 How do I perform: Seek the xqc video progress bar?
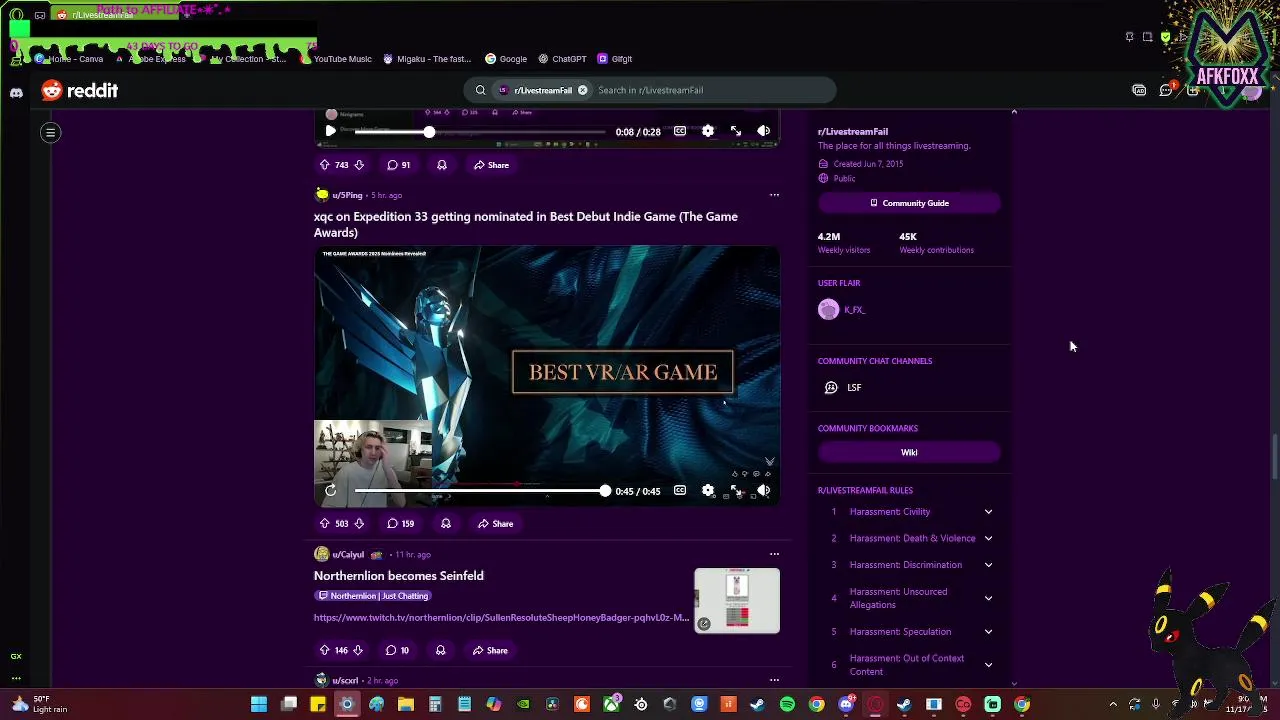pos(479,490)
